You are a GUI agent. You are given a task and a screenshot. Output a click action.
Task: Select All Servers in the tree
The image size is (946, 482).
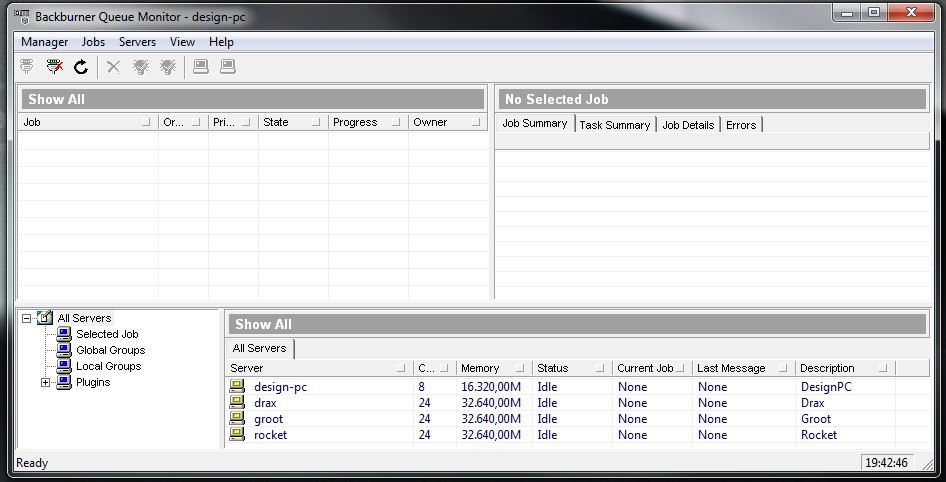tap(84, 318)
